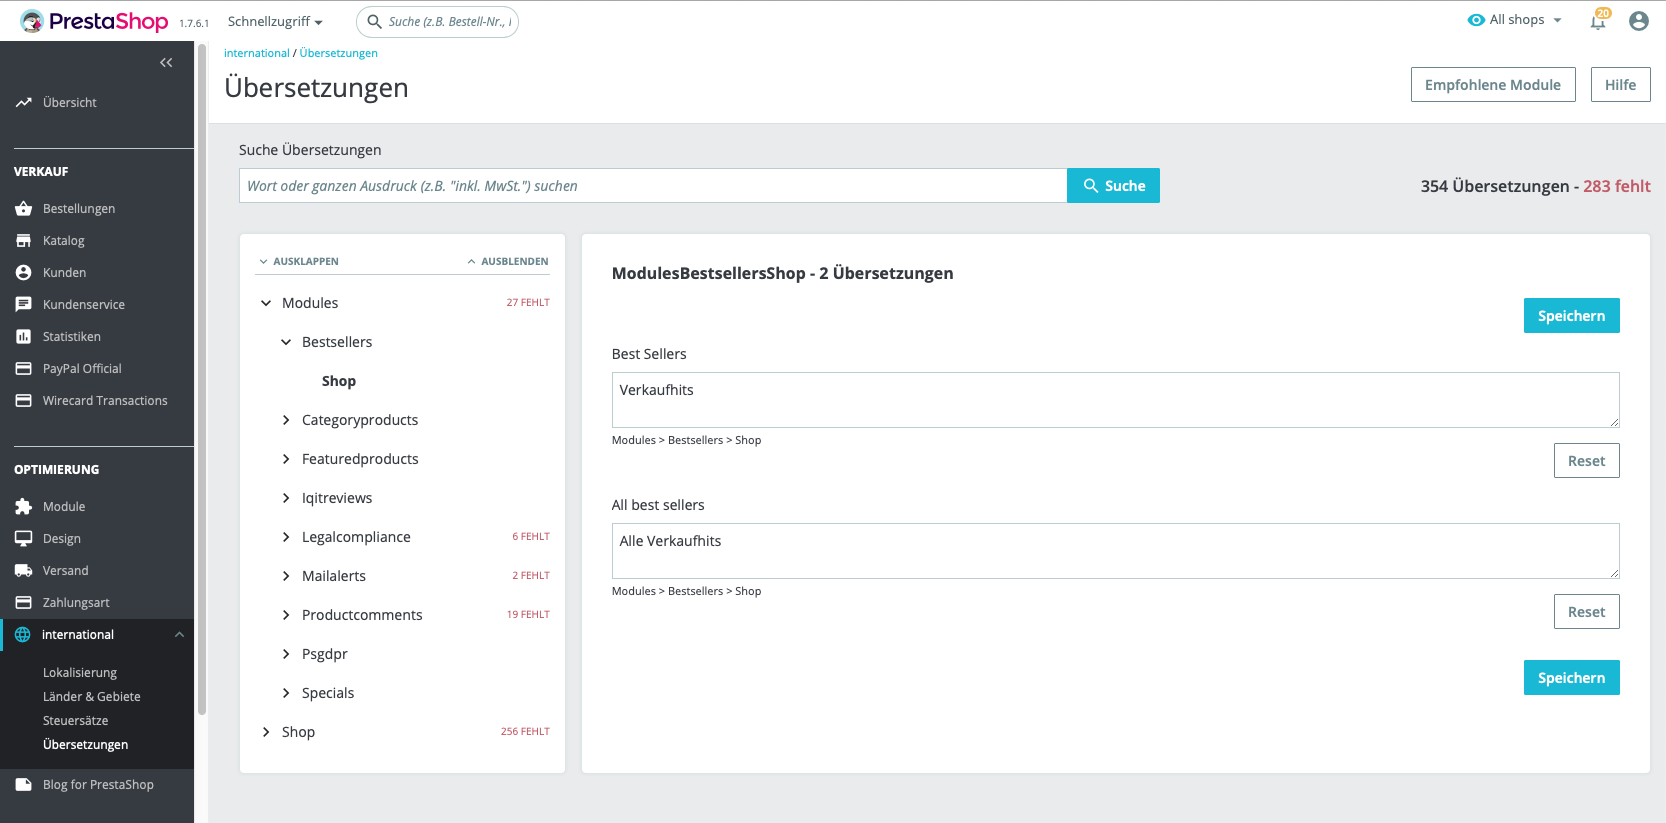
Task: Click the lower Speichern button
Action: point(1572,678)
